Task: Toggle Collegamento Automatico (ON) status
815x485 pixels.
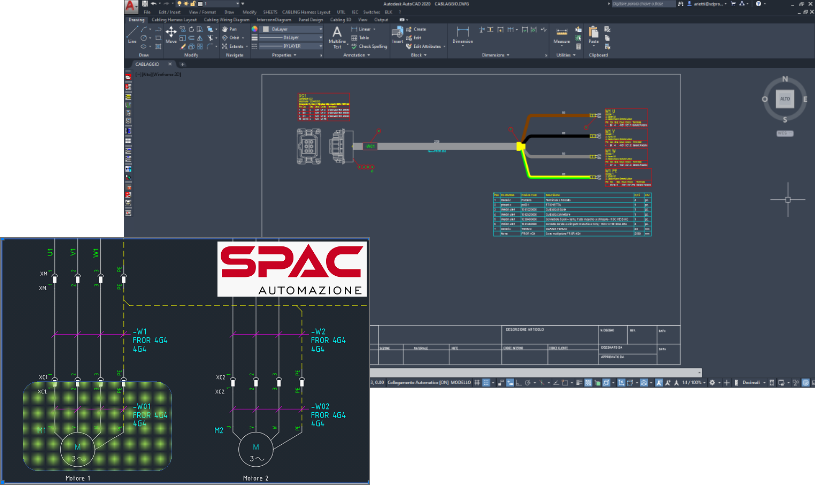Action: 418,383
